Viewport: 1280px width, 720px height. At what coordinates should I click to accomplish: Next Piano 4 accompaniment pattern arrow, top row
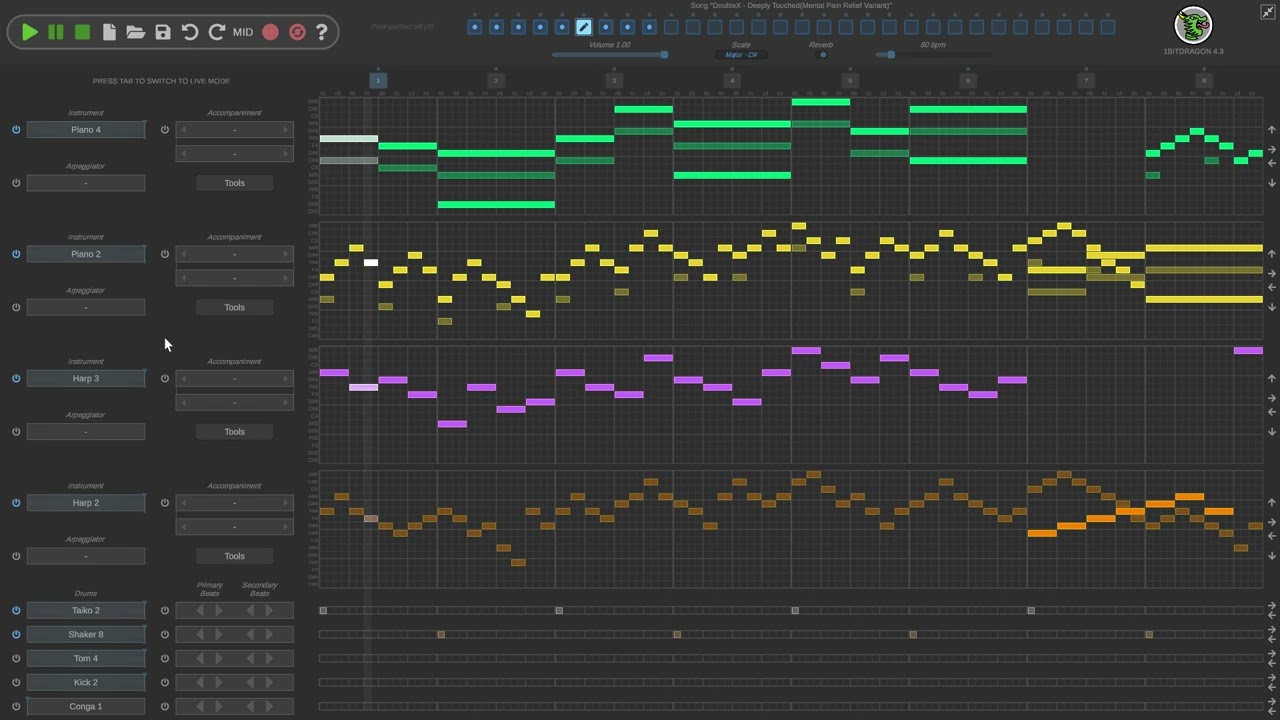pyautogui.click(x=285, y=129)
